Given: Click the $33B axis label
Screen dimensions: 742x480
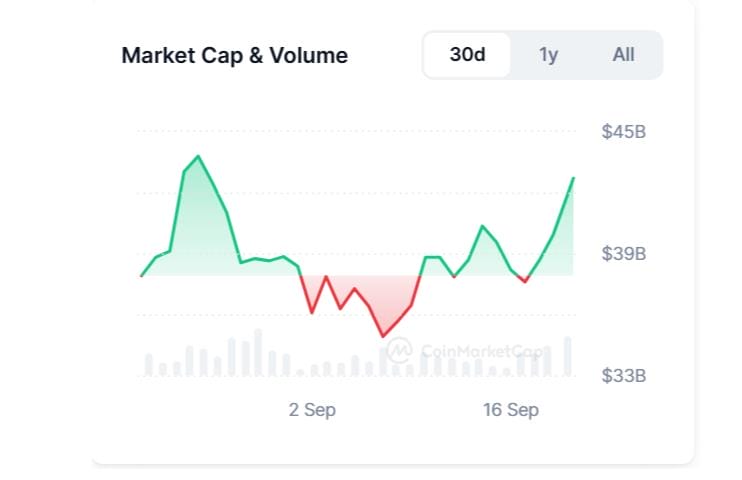Looking at the screenshot, I should [624, 376].
